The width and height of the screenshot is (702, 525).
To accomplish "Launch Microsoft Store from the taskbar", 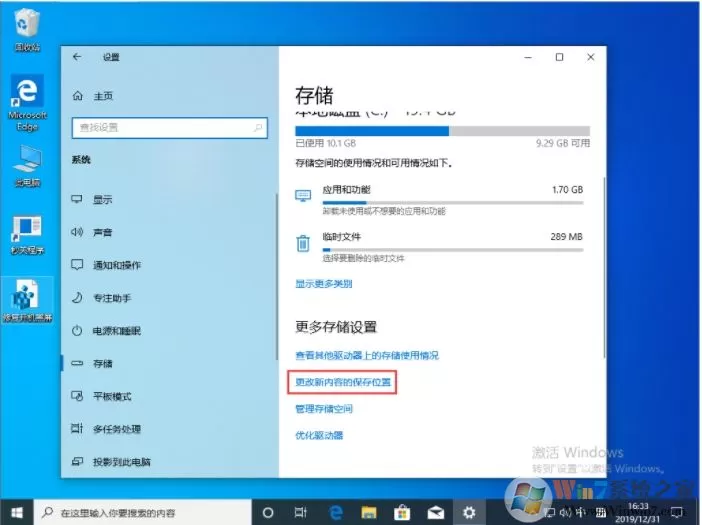I will click(402, 512).
